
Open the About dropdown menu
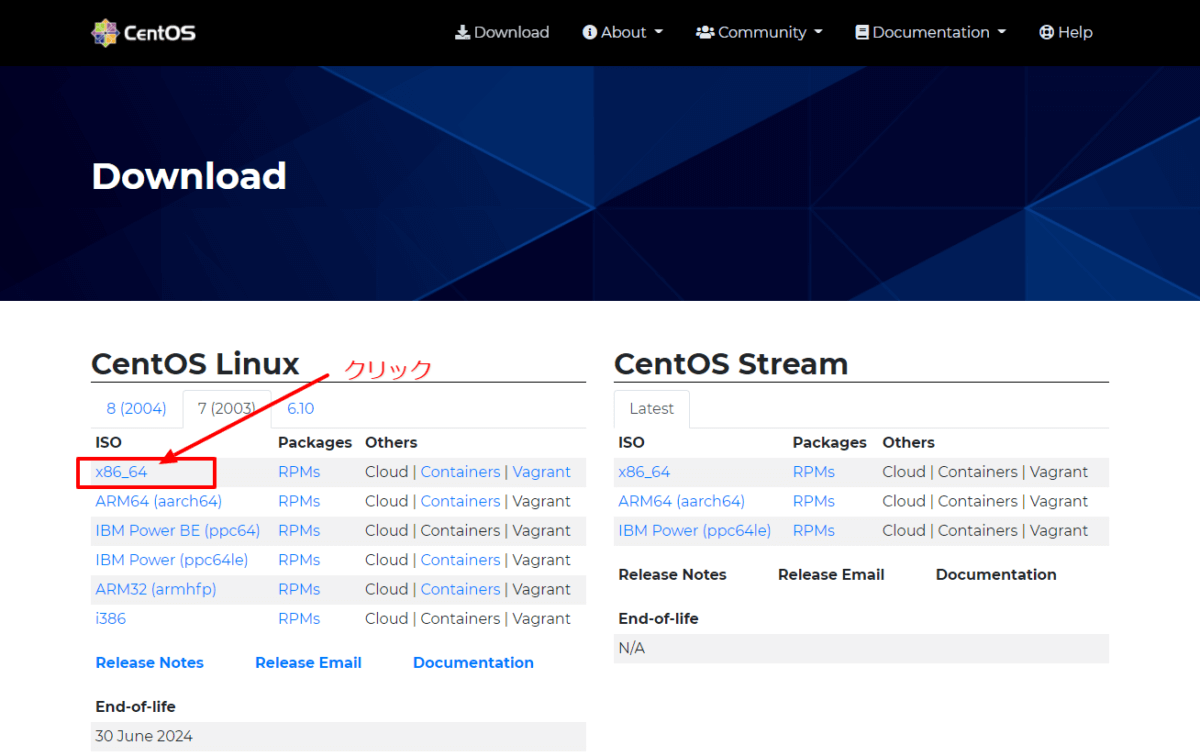[622, 31]
